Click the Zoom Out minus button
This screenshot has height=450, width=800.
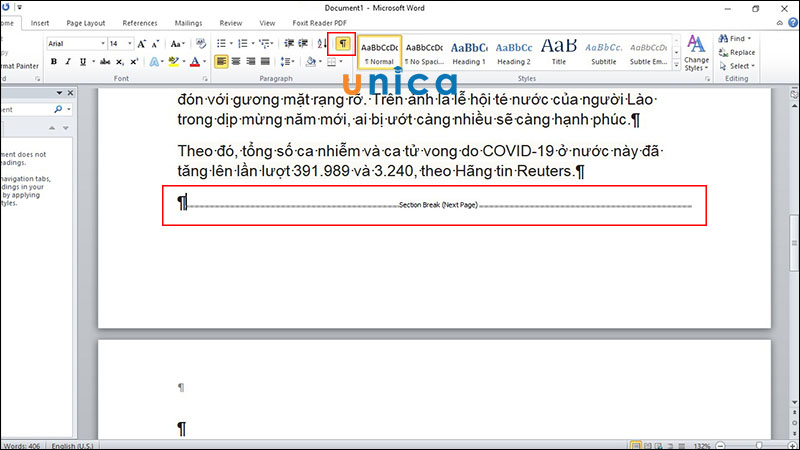pos(720,446)
